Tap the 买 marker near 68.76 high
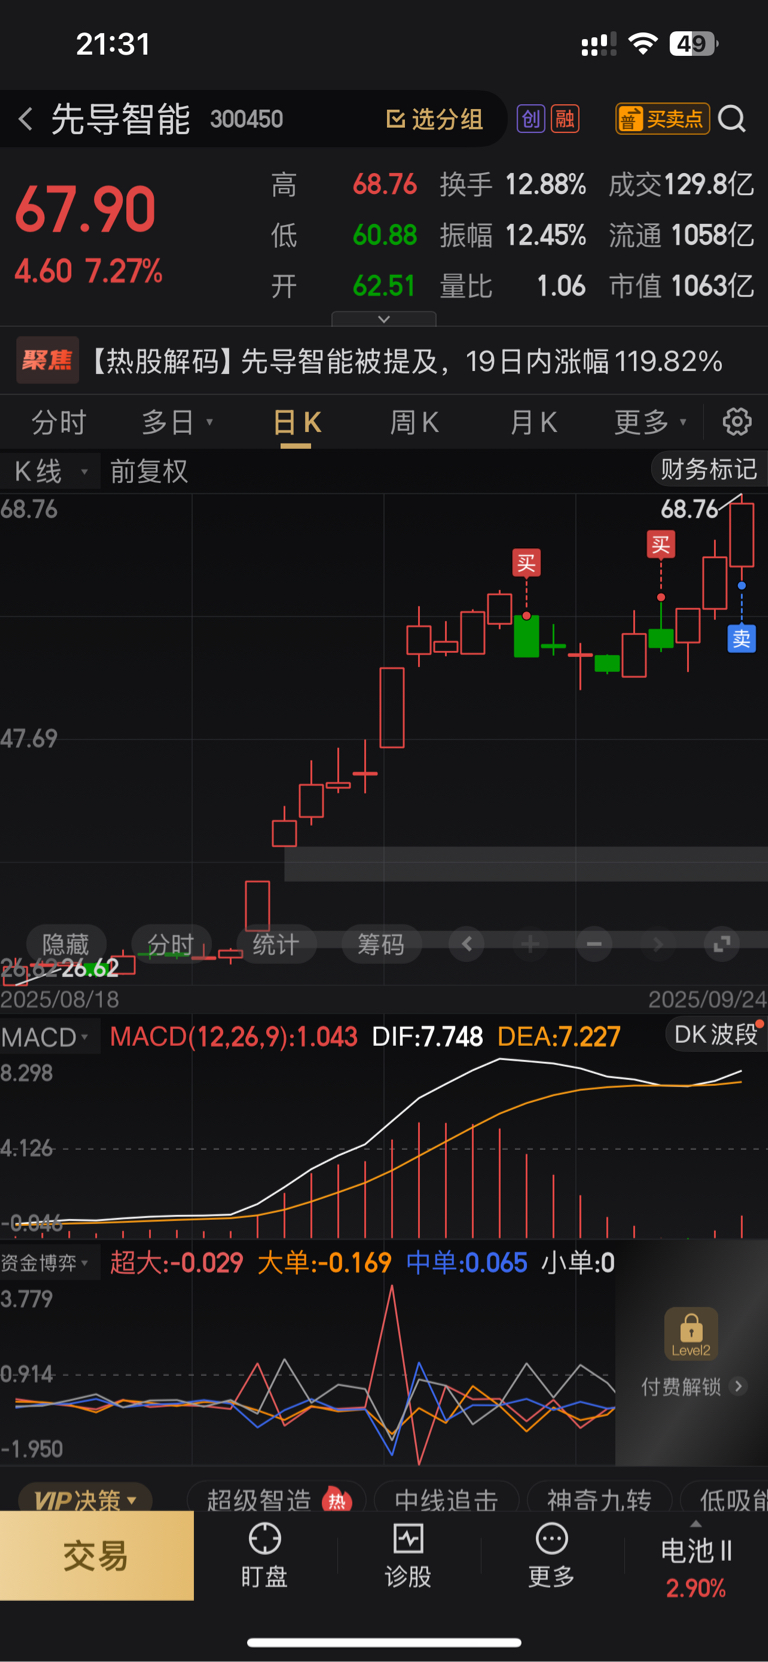Viewport: 768px width, 1662px height. (x=661, y=544)
